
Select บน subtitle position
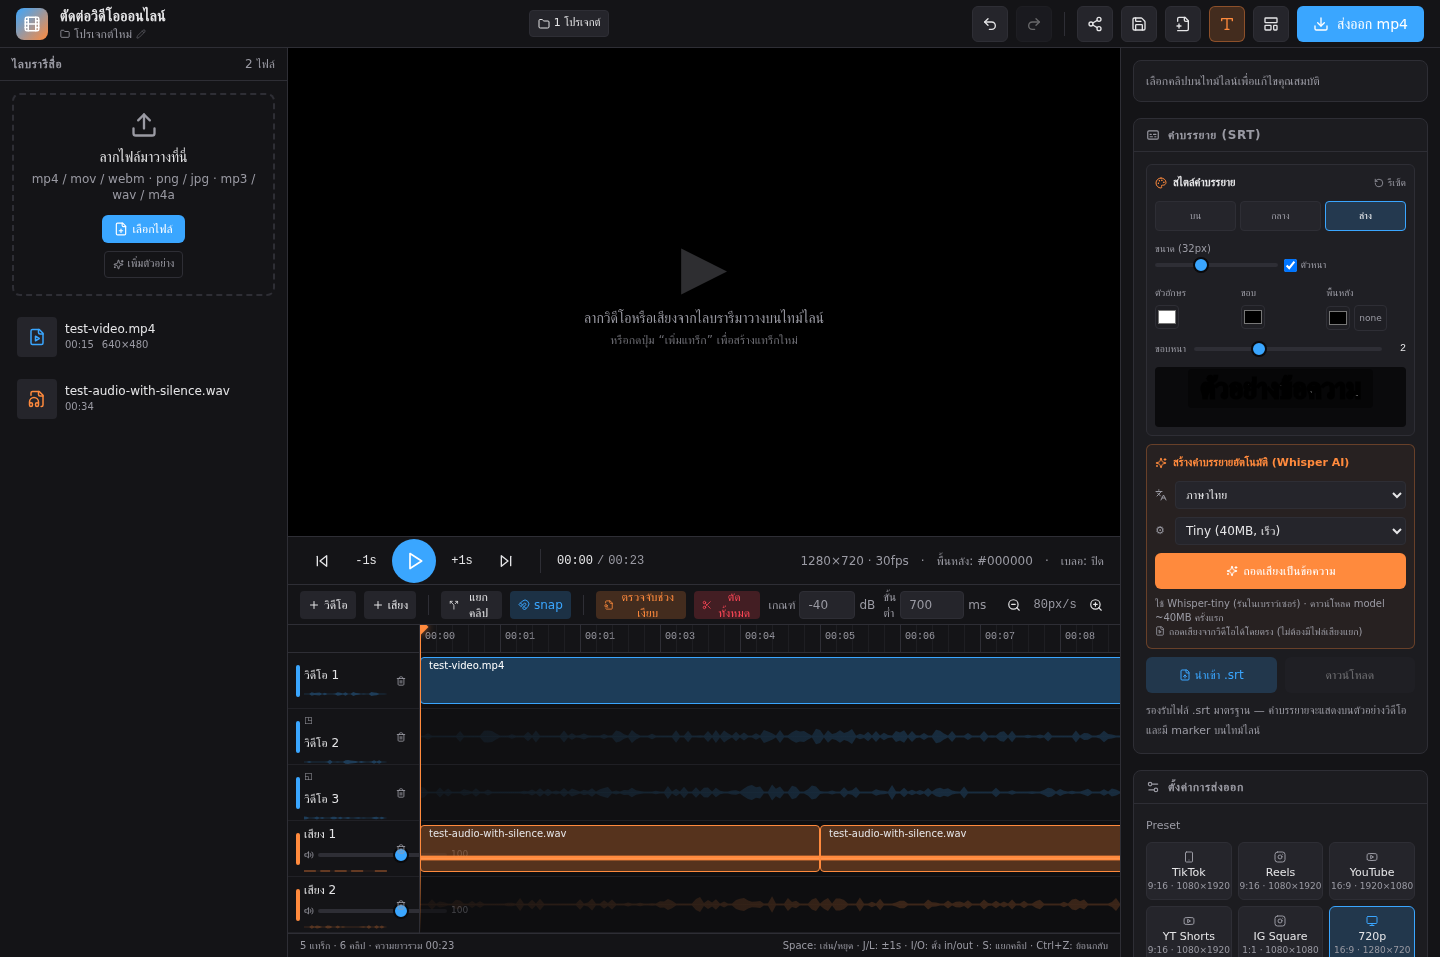[x=1195, y=216]
